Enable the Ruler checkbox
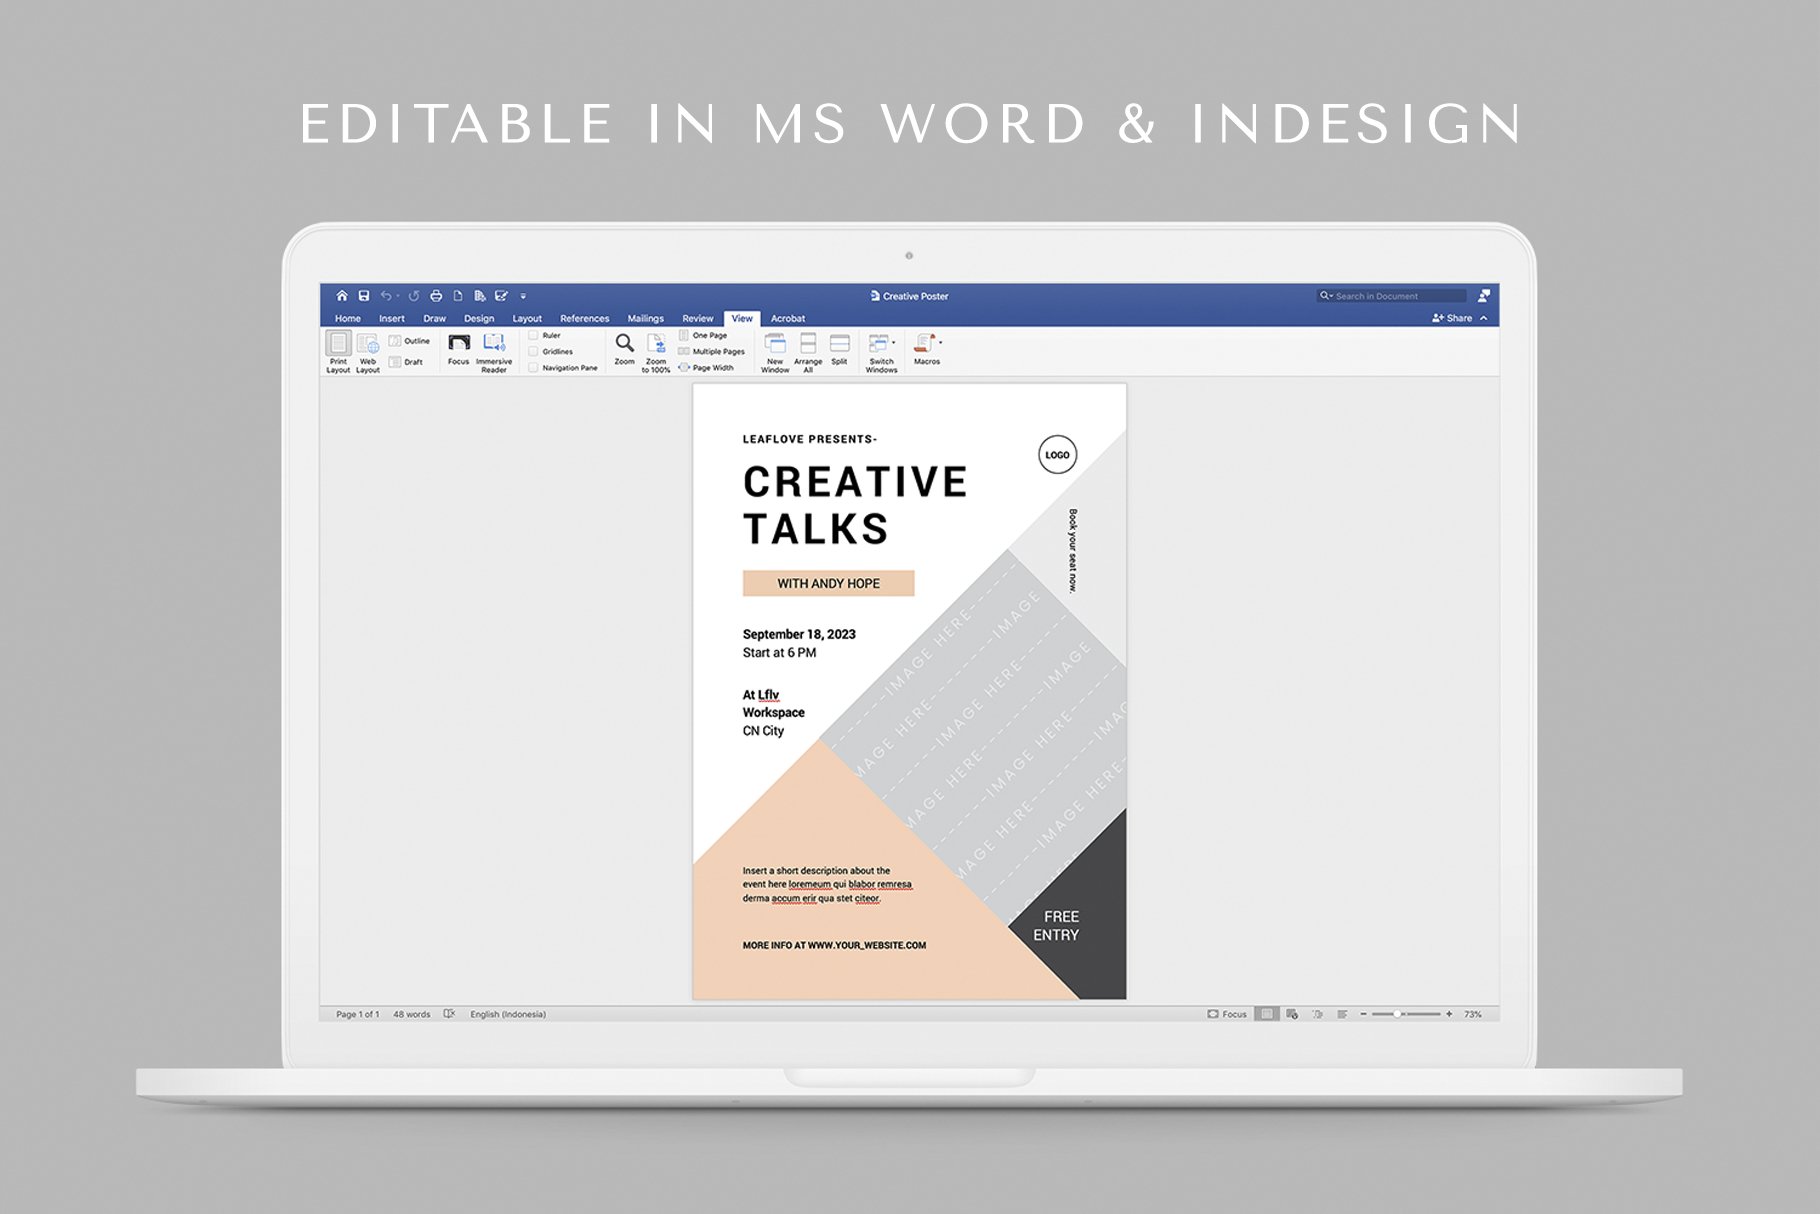Screen dimensions: 1820x1214 click(x=534, y=336)
